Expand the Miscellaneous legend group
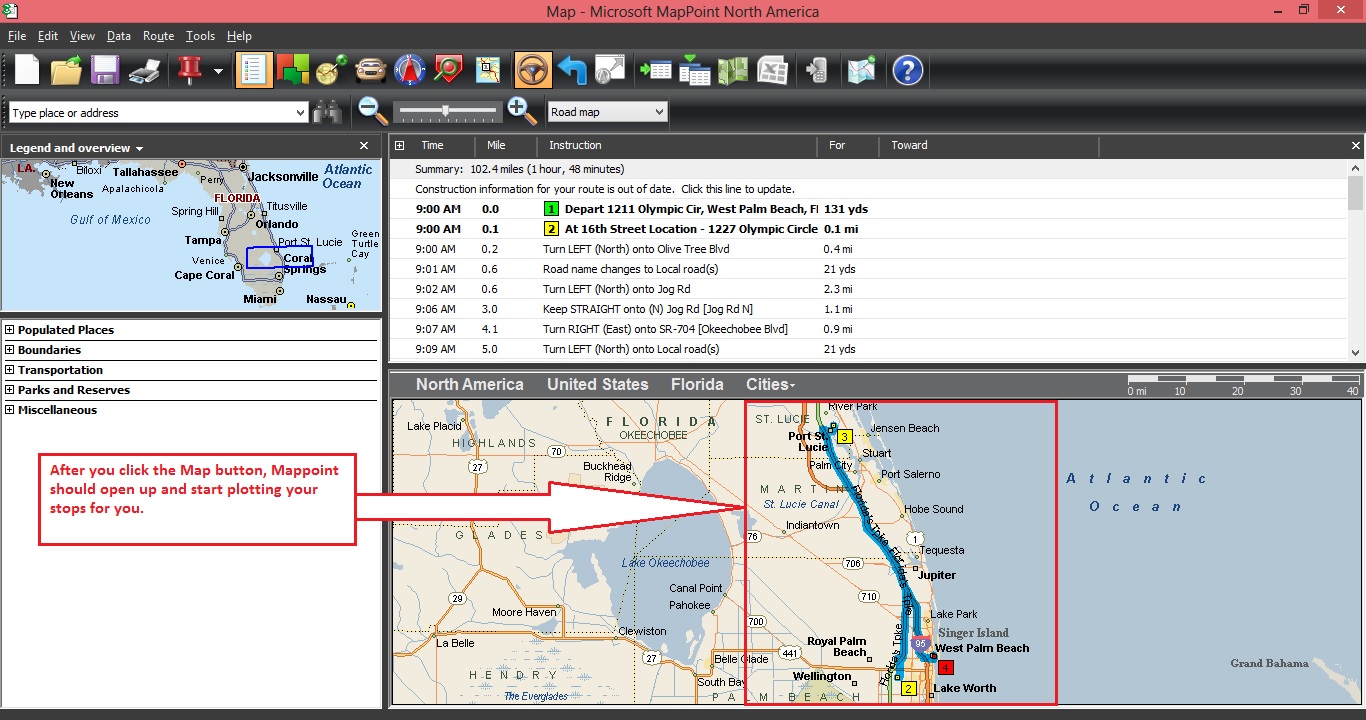The height and width of the screenshot is (720, 1366). click(x=10, y=410)
